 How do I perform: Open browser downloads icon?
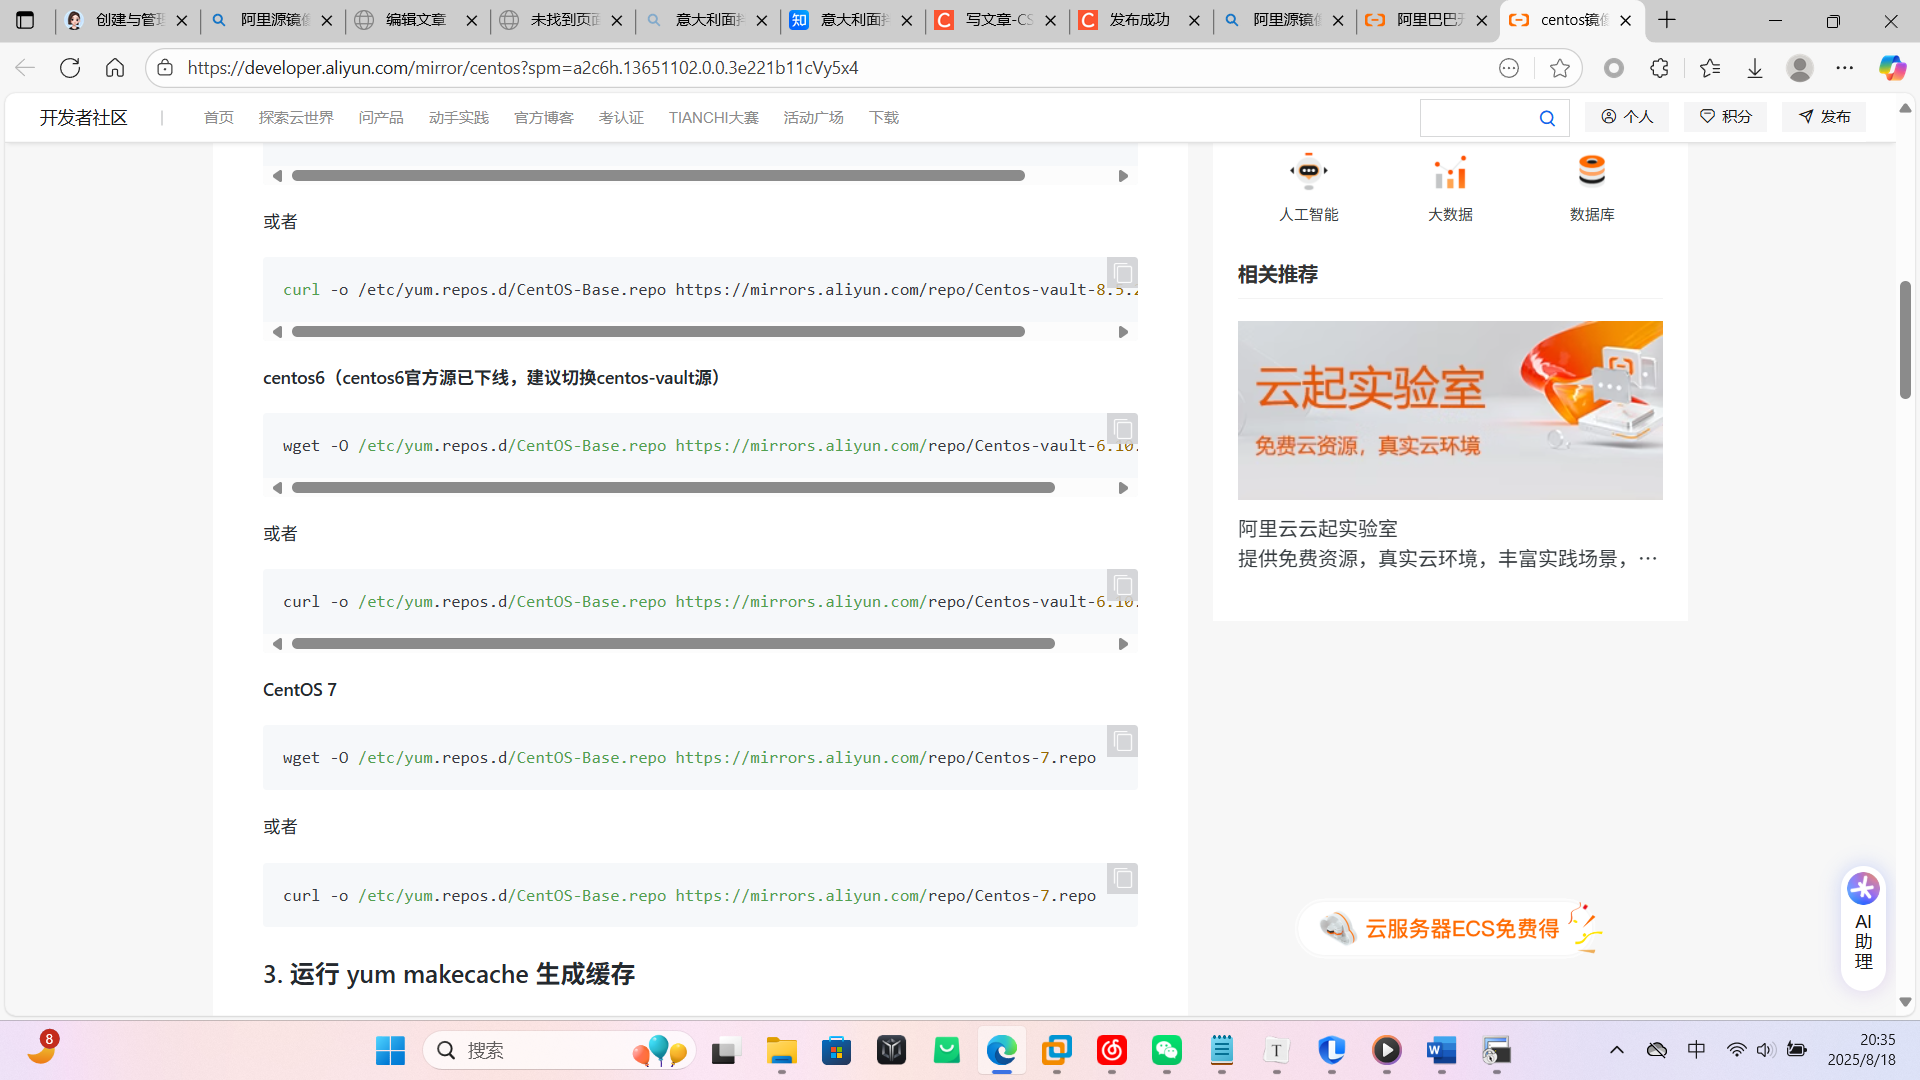(x=1755, y=68)
